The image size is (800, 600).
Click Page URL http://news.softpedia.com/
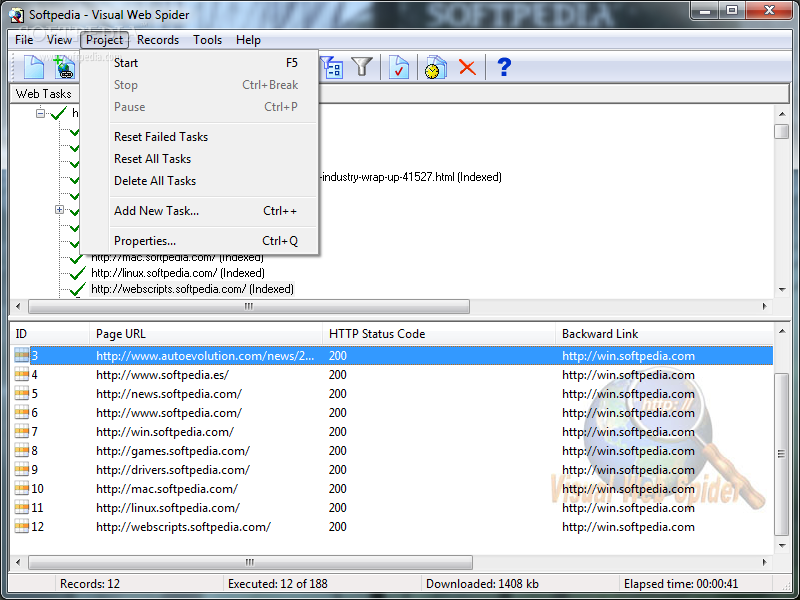click(169, 394)
